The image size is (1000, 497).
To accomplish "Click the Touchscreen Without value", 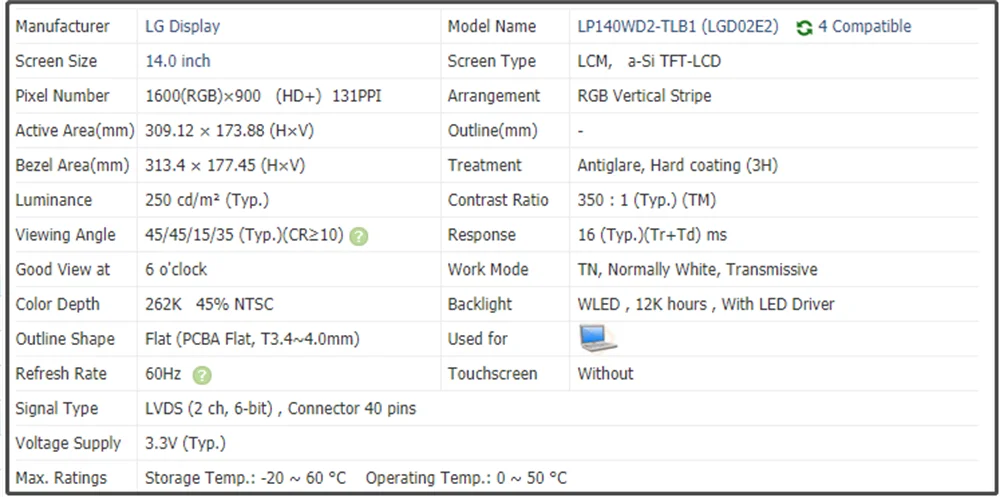I will [x=605, y=374].
